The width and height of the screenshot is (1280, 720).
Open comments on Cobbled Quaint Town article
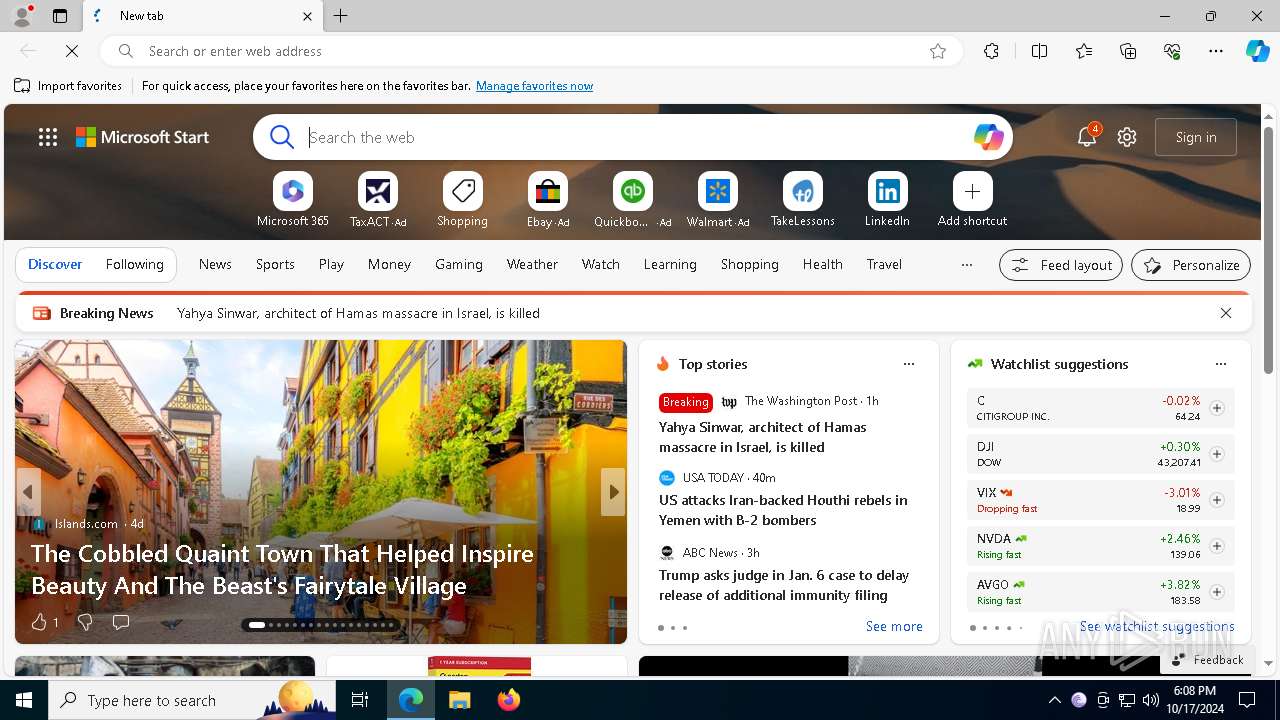tap(121, 622)
